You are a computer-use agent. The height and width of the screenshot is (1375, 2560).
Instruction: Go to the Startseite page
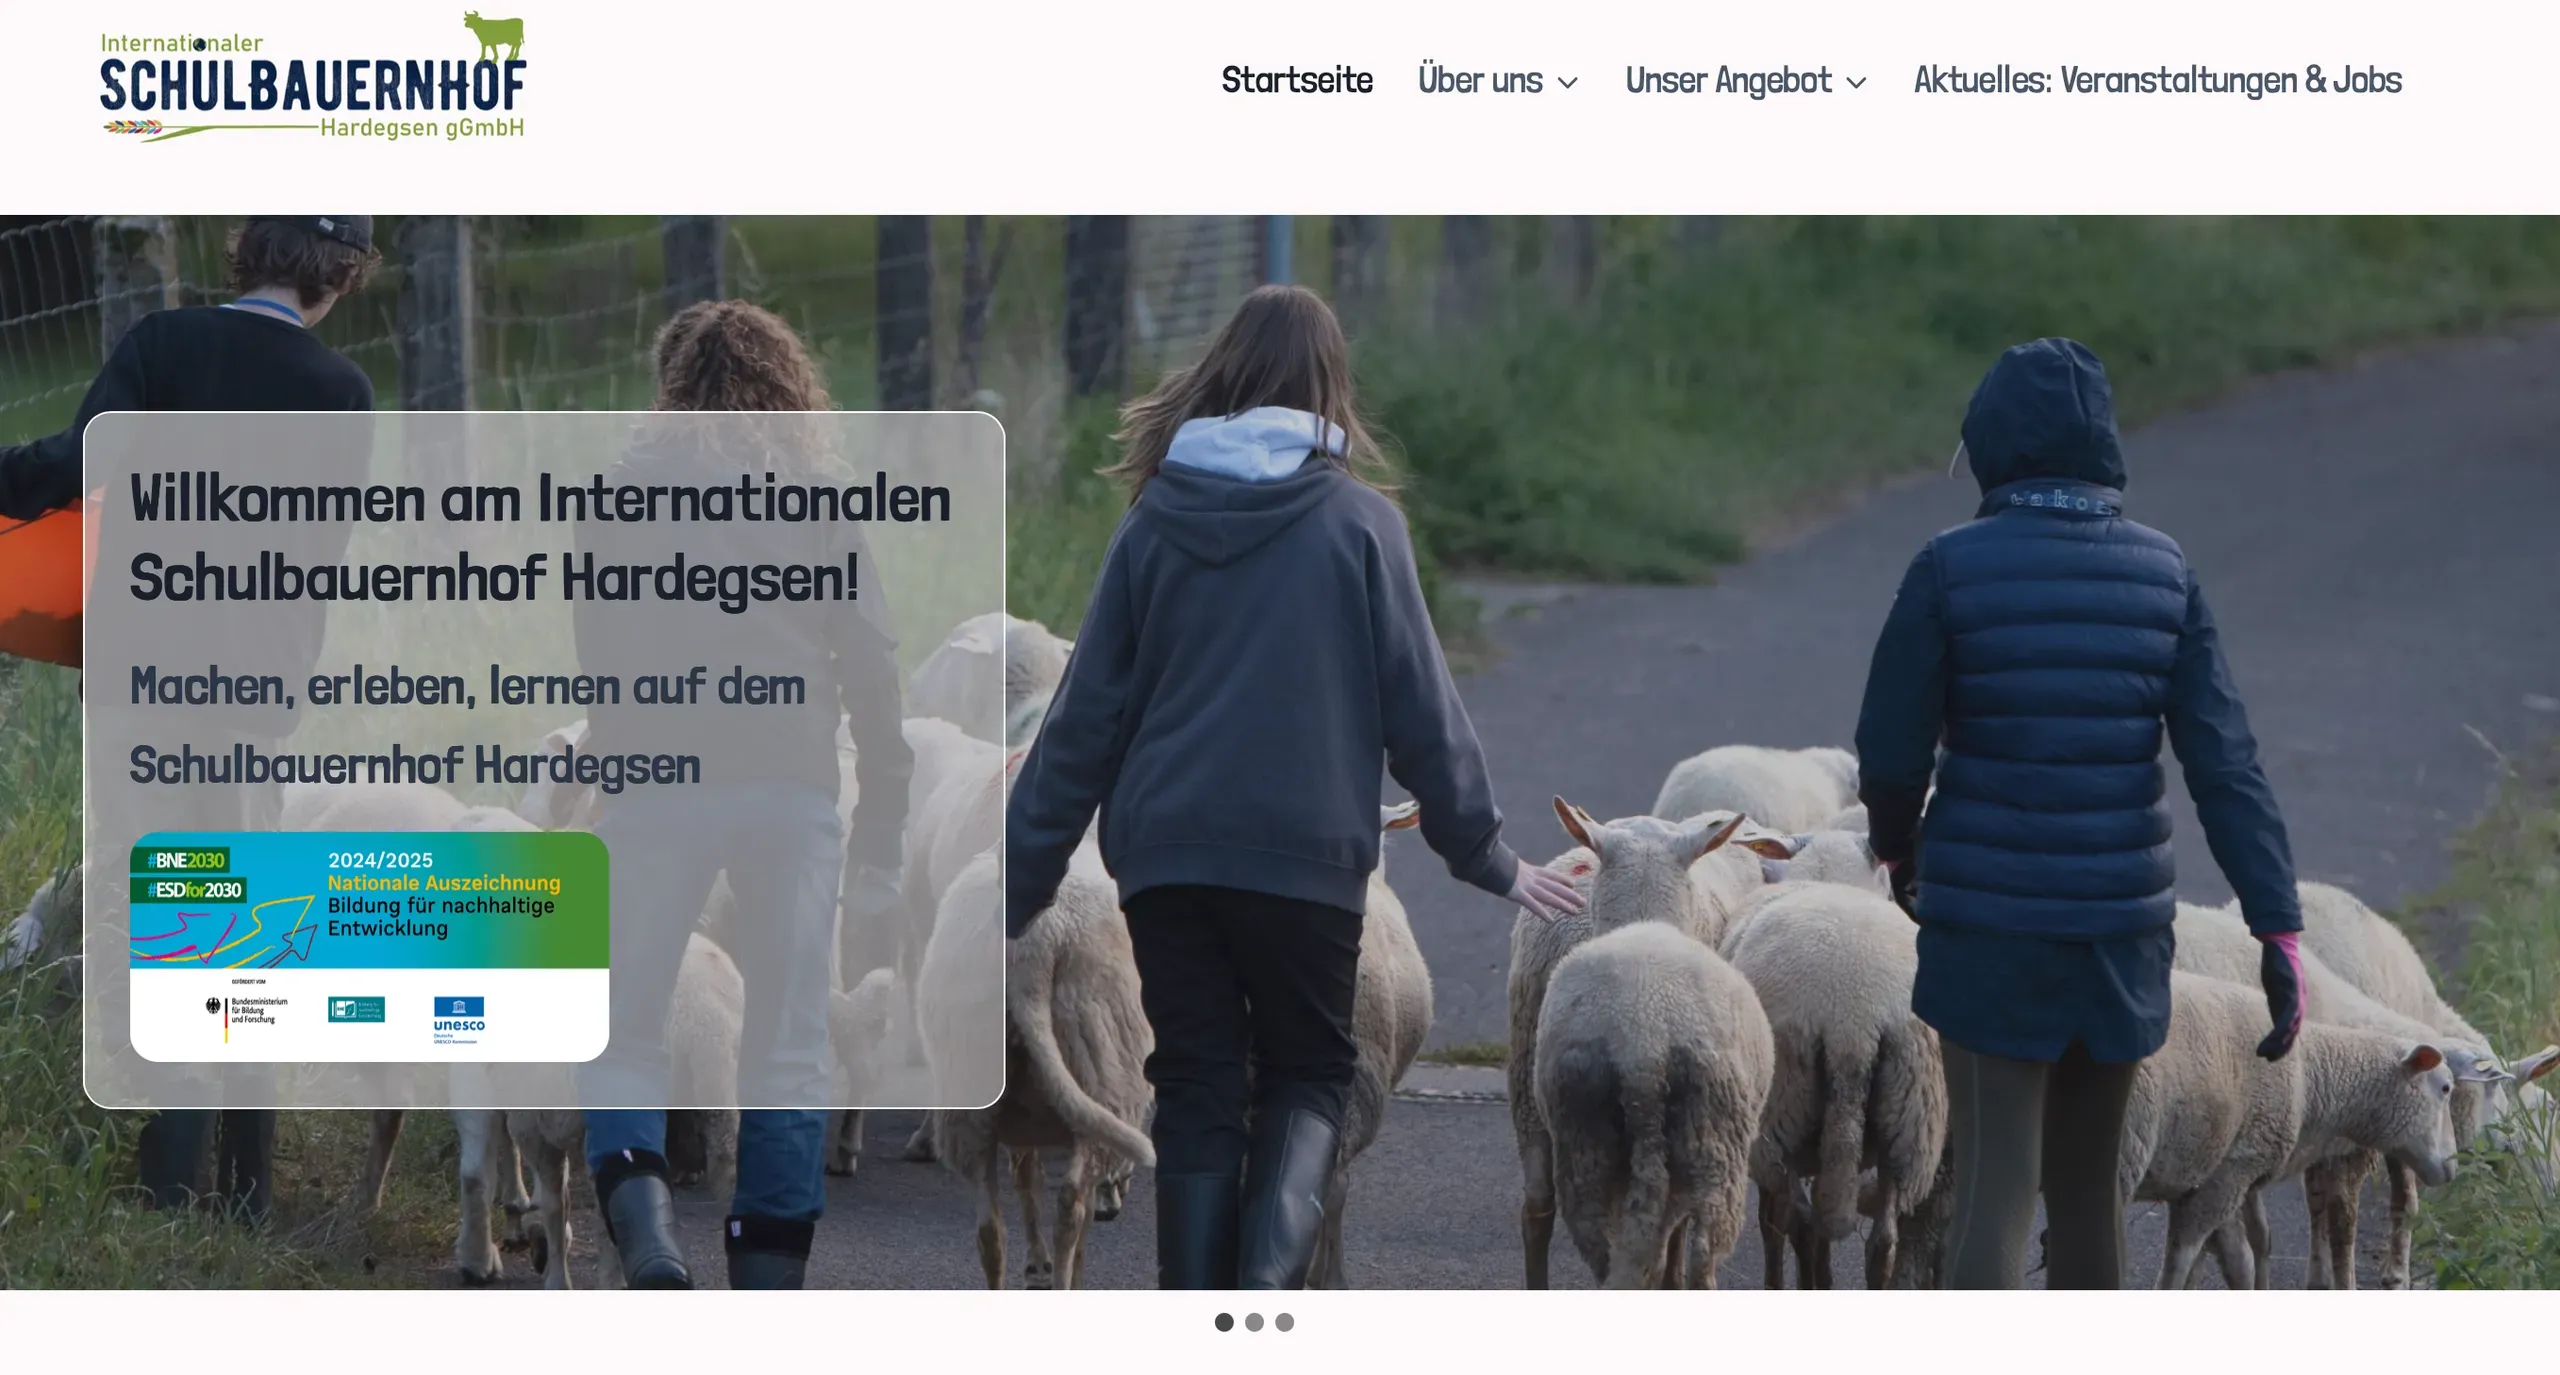[x=1297, y=80]
